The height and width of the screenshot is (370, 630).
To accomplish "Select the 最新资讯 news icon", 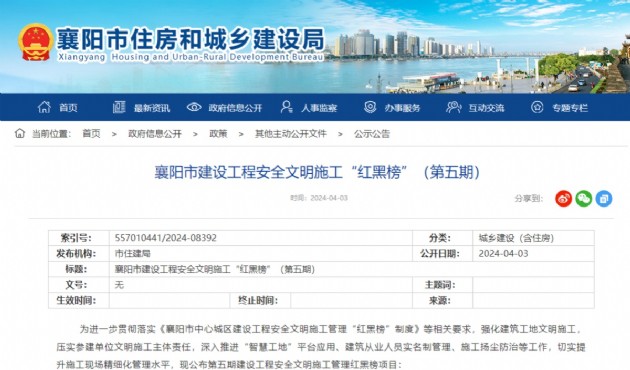I will coord(119,107).
